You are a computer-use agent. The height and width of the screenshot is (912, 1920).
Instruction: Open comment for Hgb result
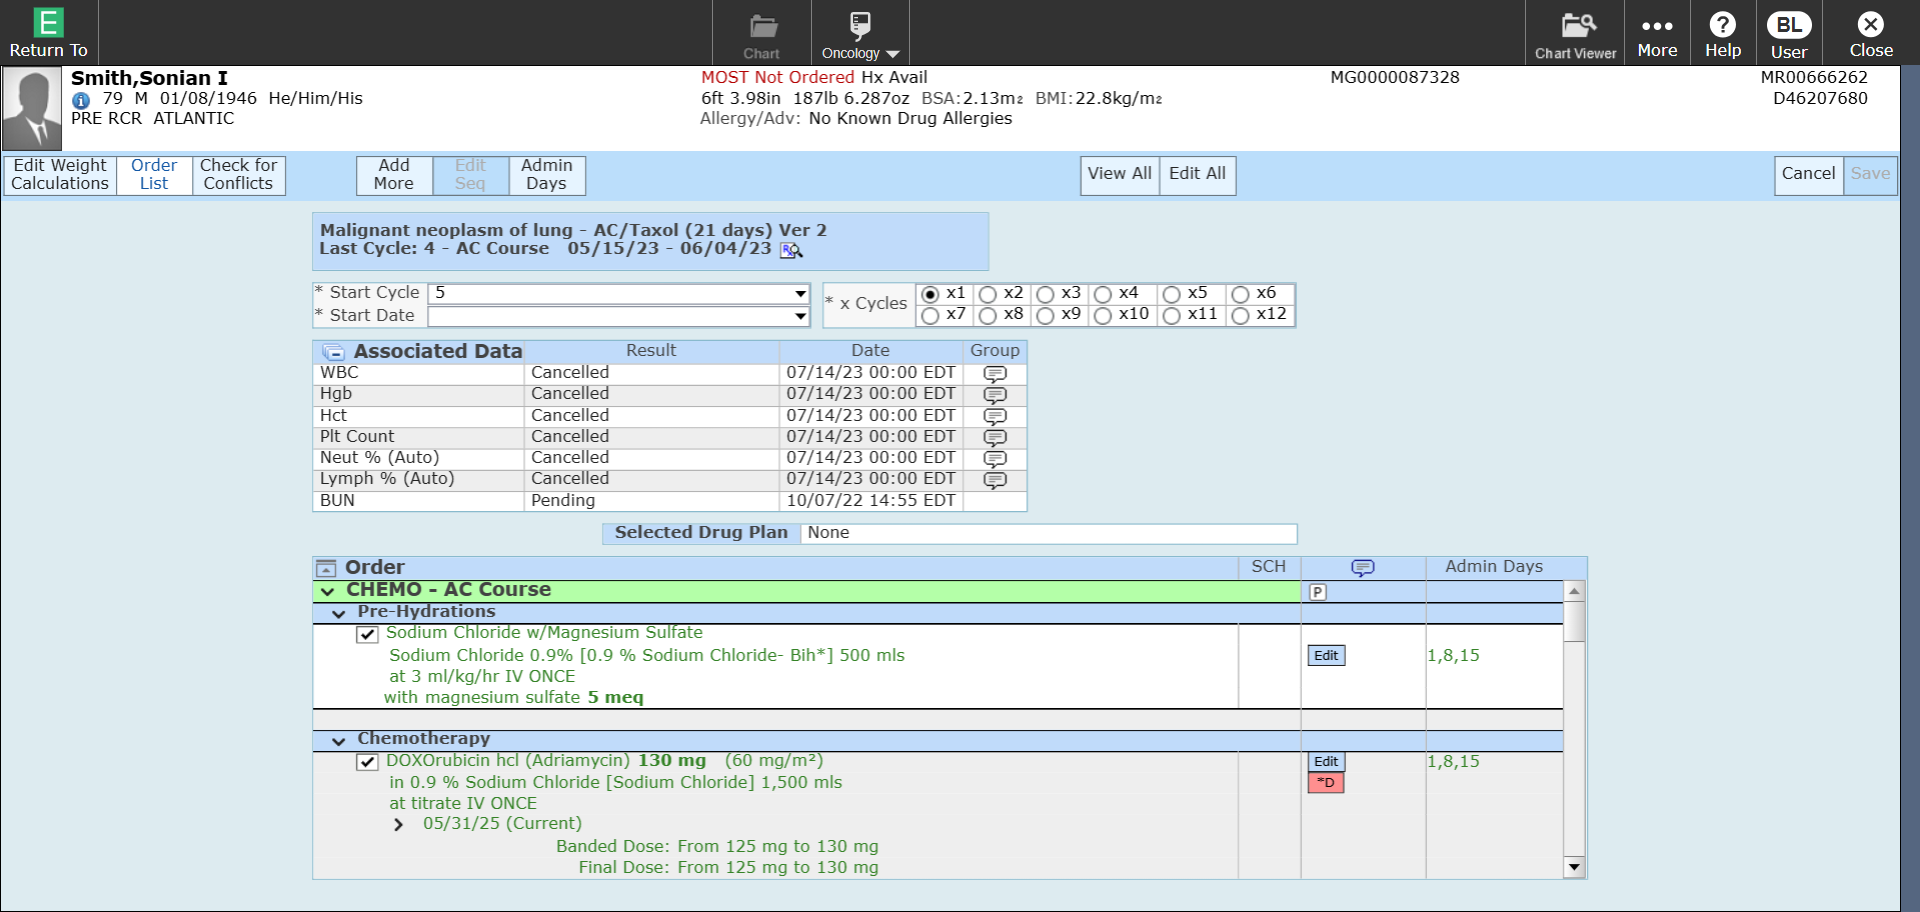coord(995,395)
